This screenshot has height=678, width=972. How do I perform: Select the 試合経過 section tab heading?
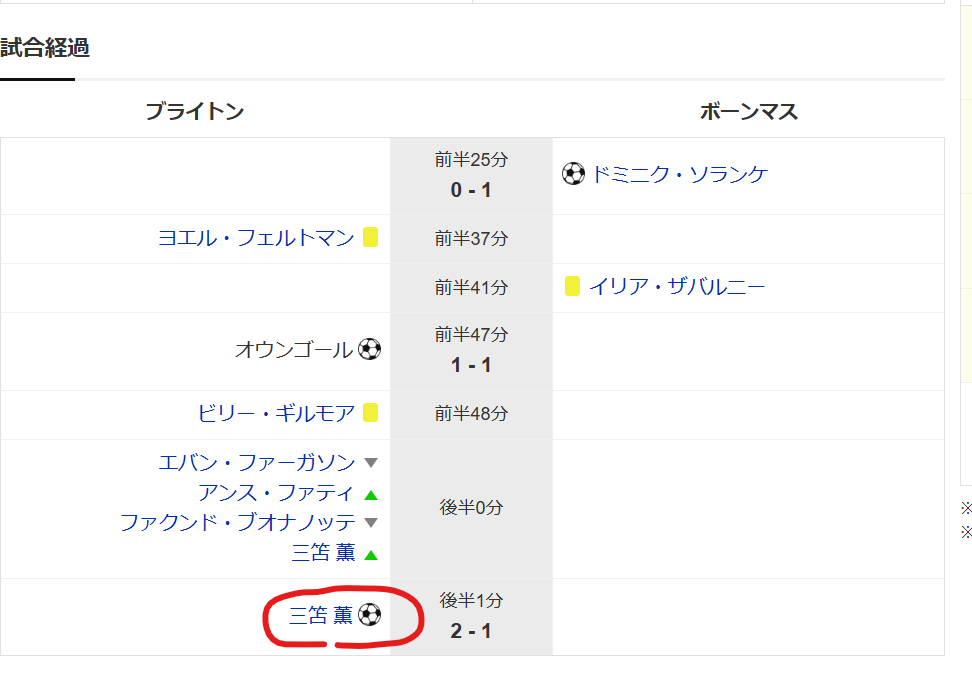click(x=45, y=48)
